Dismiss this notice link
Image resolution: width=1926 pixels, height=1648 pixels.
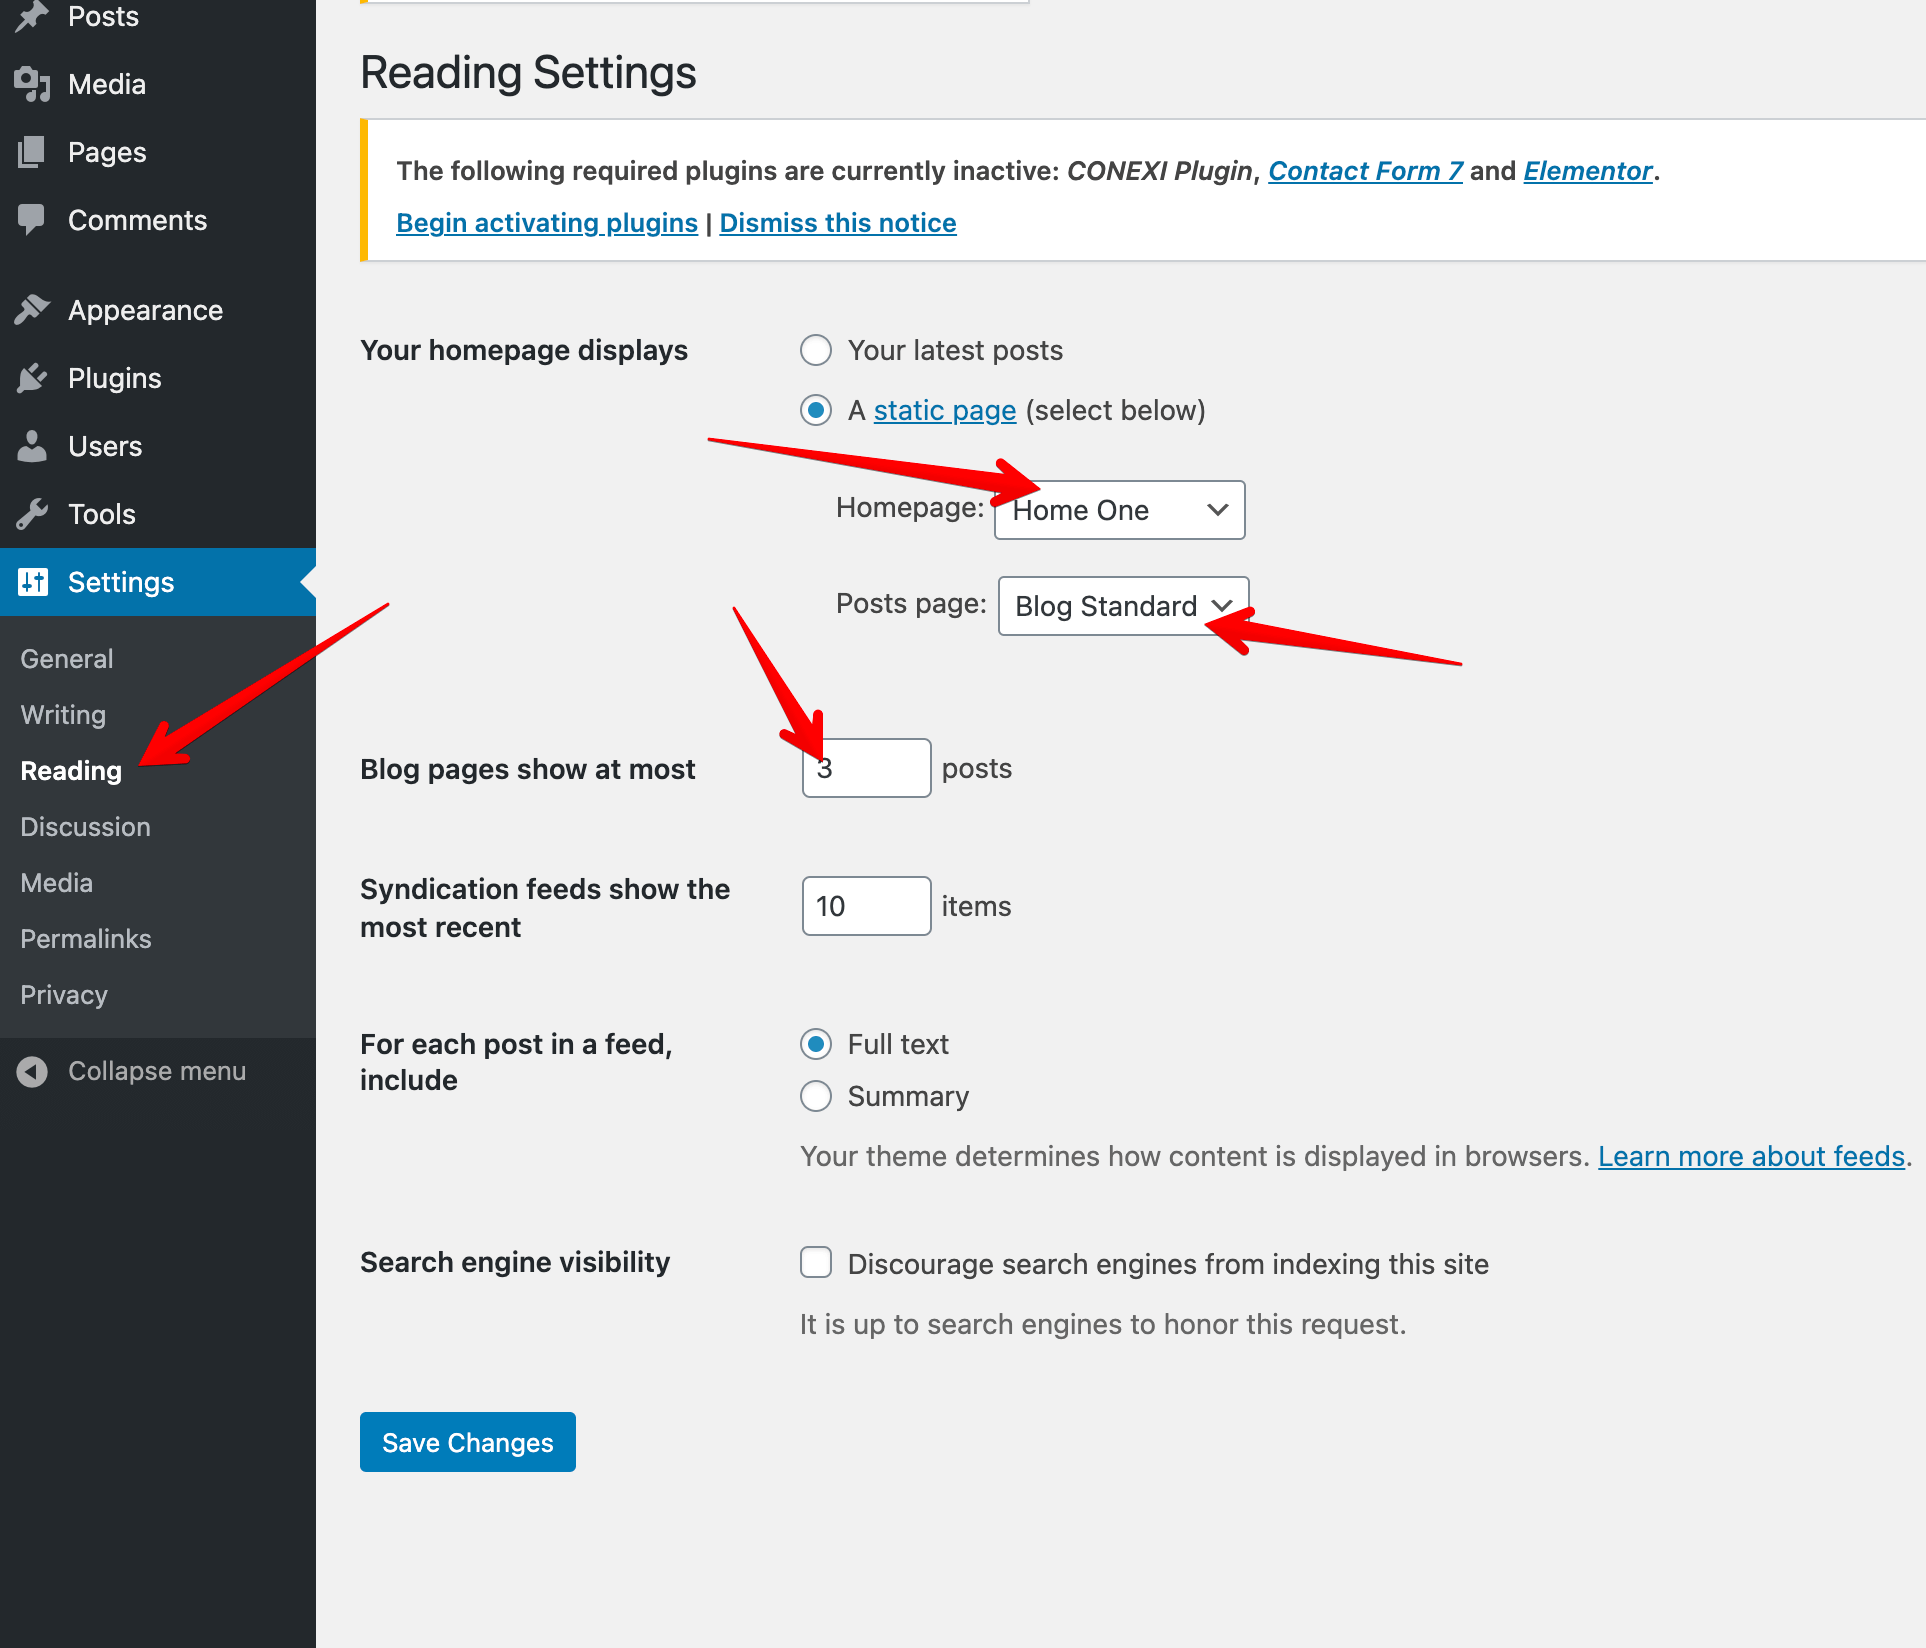[x=837, y=223]
